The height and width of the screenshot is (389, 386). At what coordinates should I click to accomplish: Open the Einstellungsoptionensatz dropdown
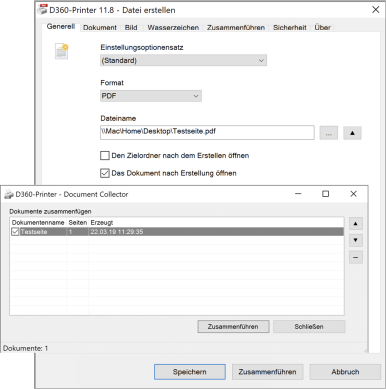(x=183, y=60)
